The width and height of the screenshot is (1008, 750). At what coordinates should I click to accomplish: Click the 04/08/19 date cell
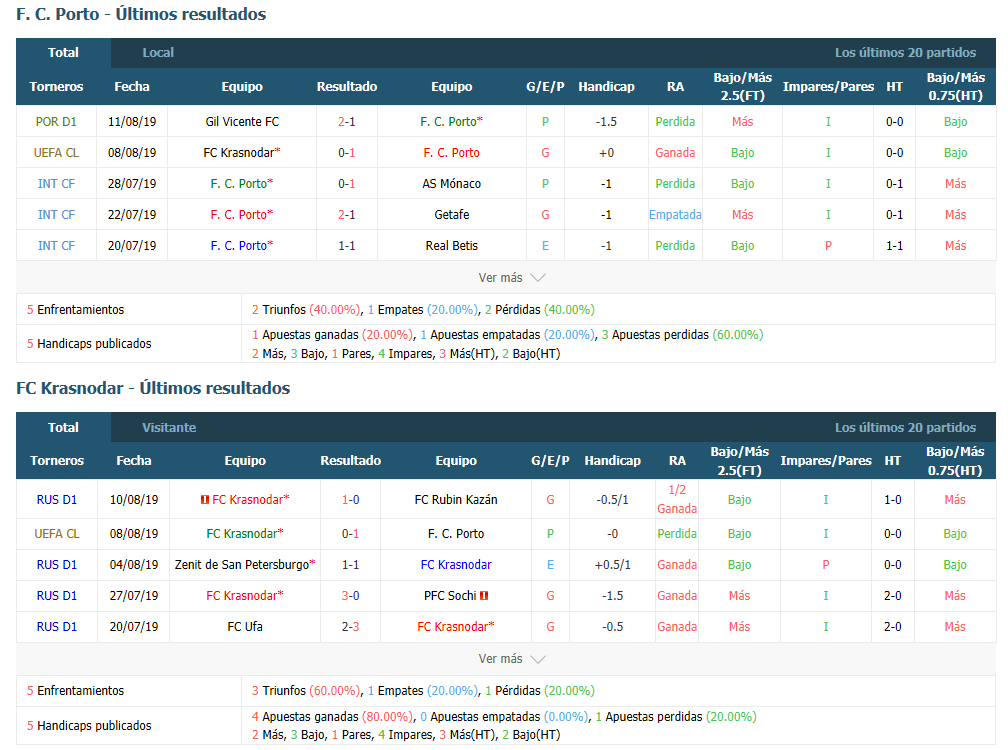pos(134,564)
